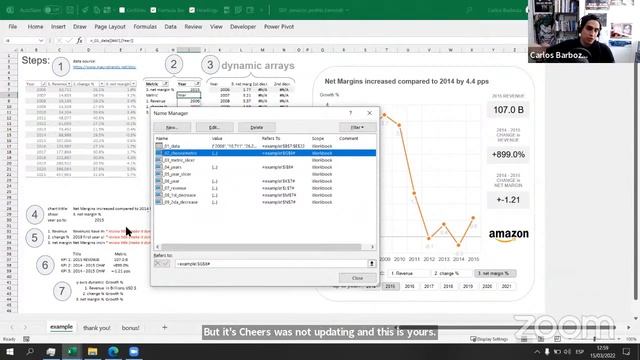
Task: Switch to the Data tab
Action: tap(171, 27)
